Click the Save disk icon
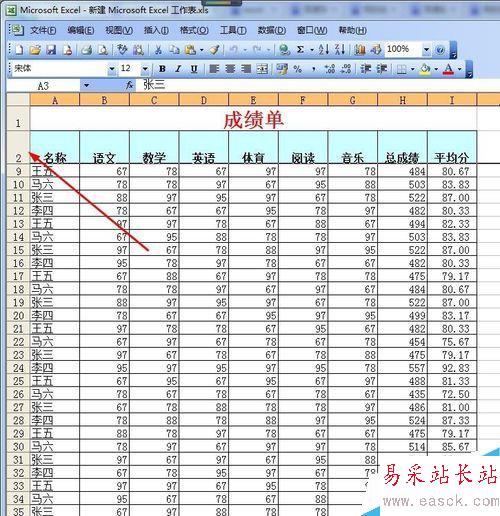The image size is (500, 516). pos(51,50)
